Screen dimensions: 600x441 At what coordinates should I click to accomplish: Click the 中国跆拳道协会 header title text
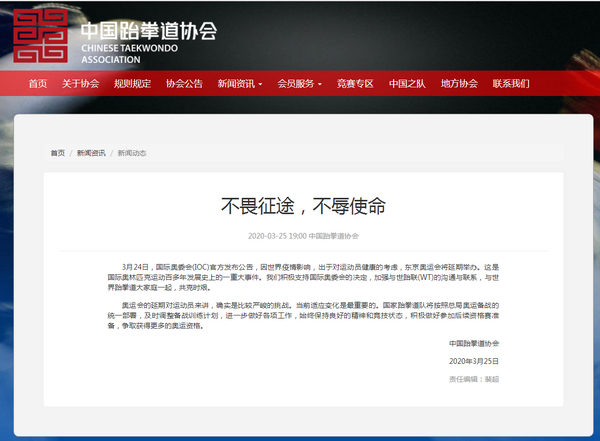click(x=148, y=28)
